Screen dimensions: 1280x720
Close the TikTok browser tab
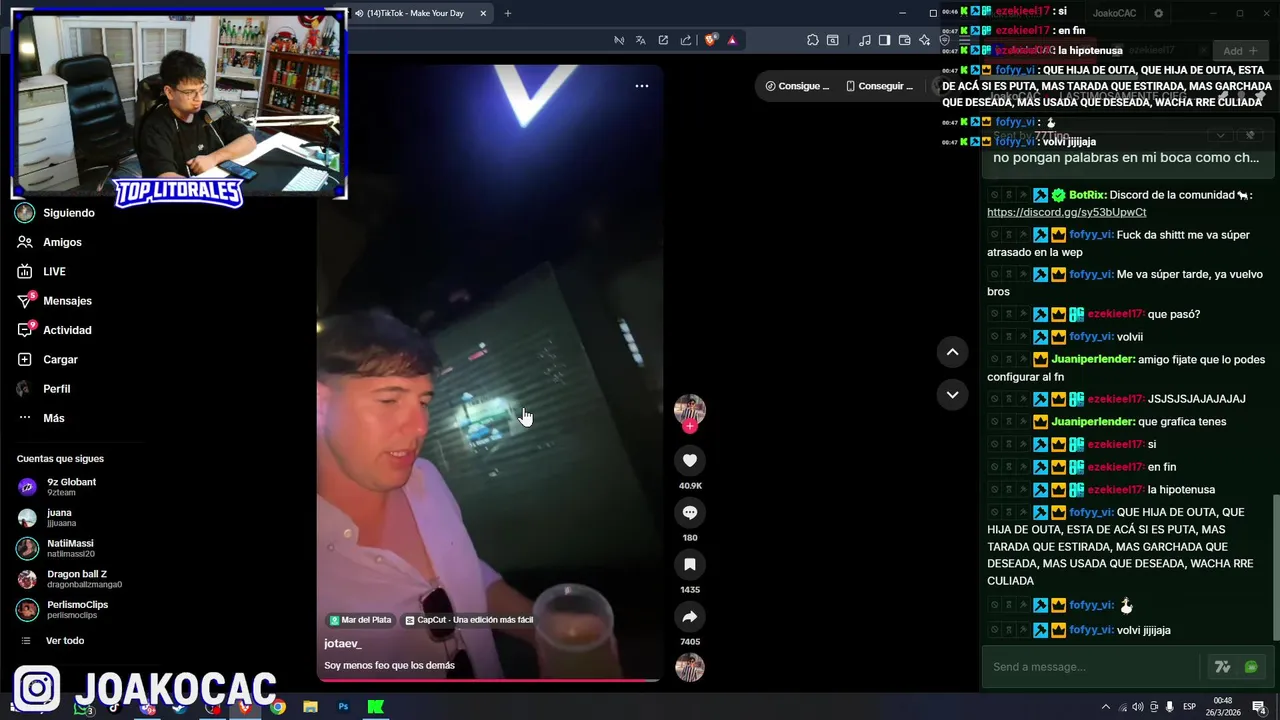tap(483, 13)
